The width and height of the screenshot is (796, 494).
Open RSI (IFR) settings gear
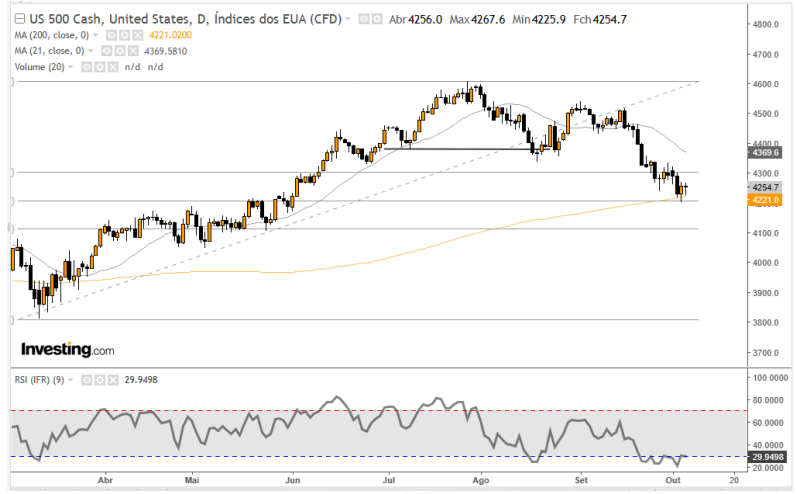pos(100,380)
